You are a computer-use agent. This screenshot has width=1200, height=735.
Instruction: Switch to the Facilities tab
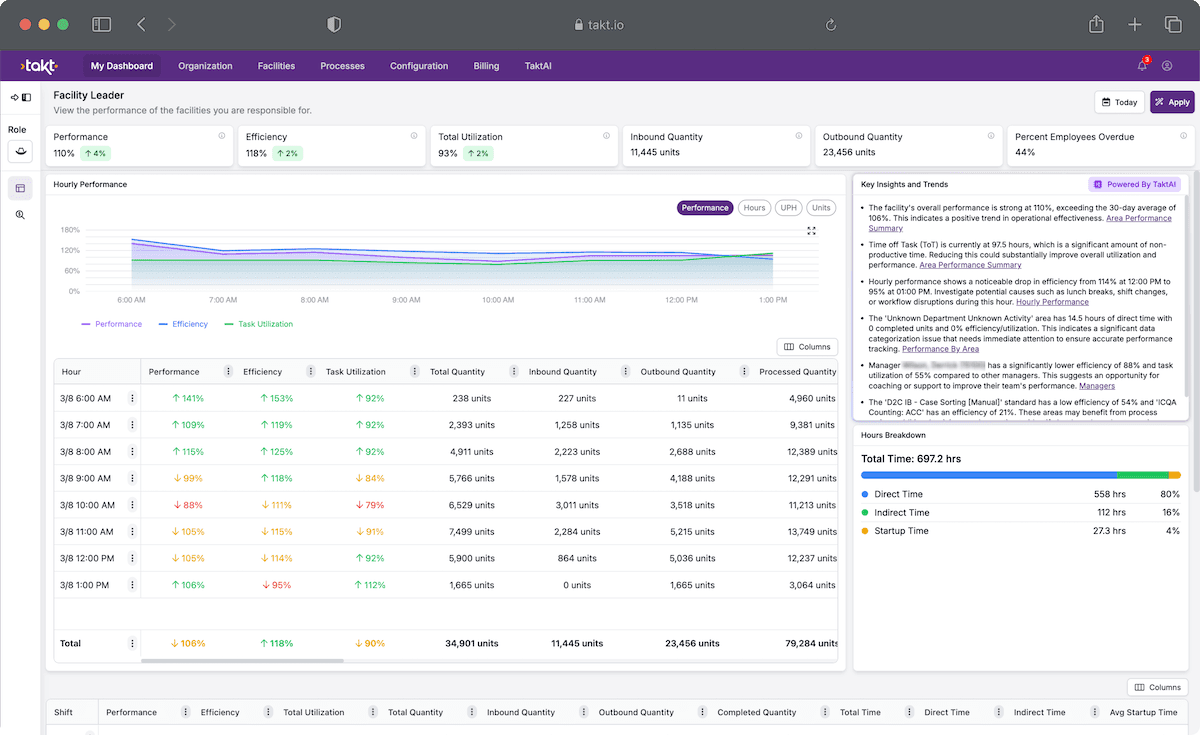(276, 65)
